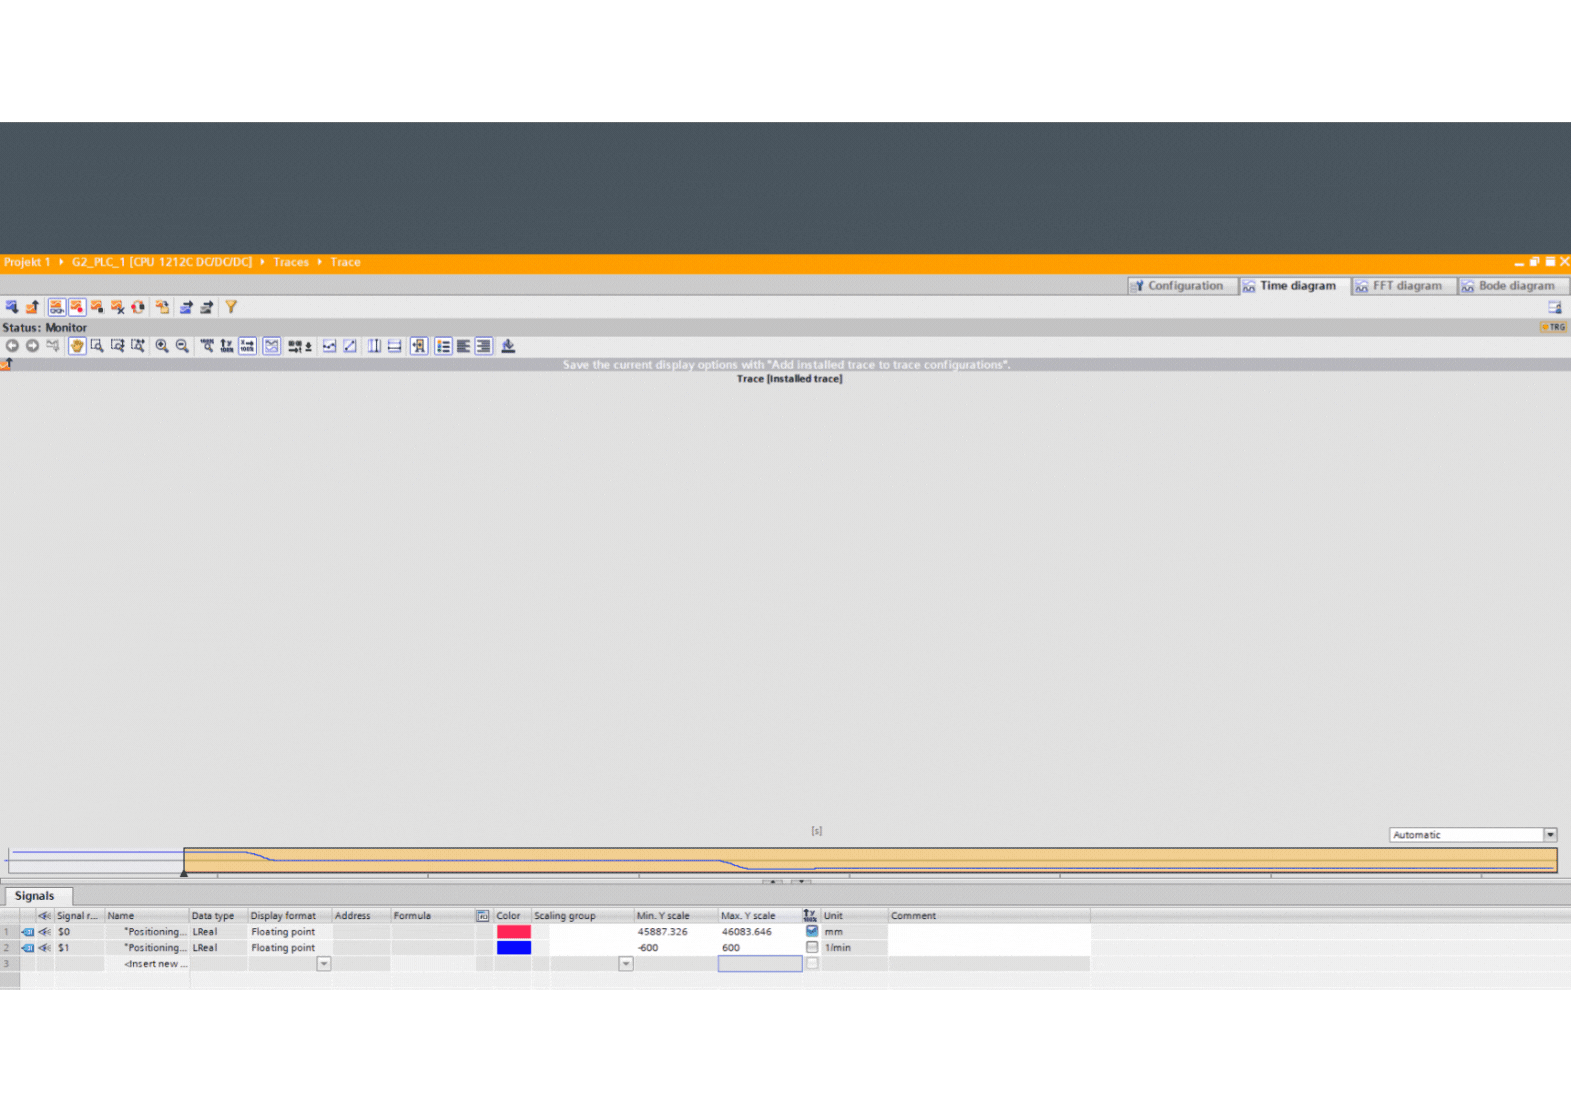Toggle the legend list icon

pos(443,346)
